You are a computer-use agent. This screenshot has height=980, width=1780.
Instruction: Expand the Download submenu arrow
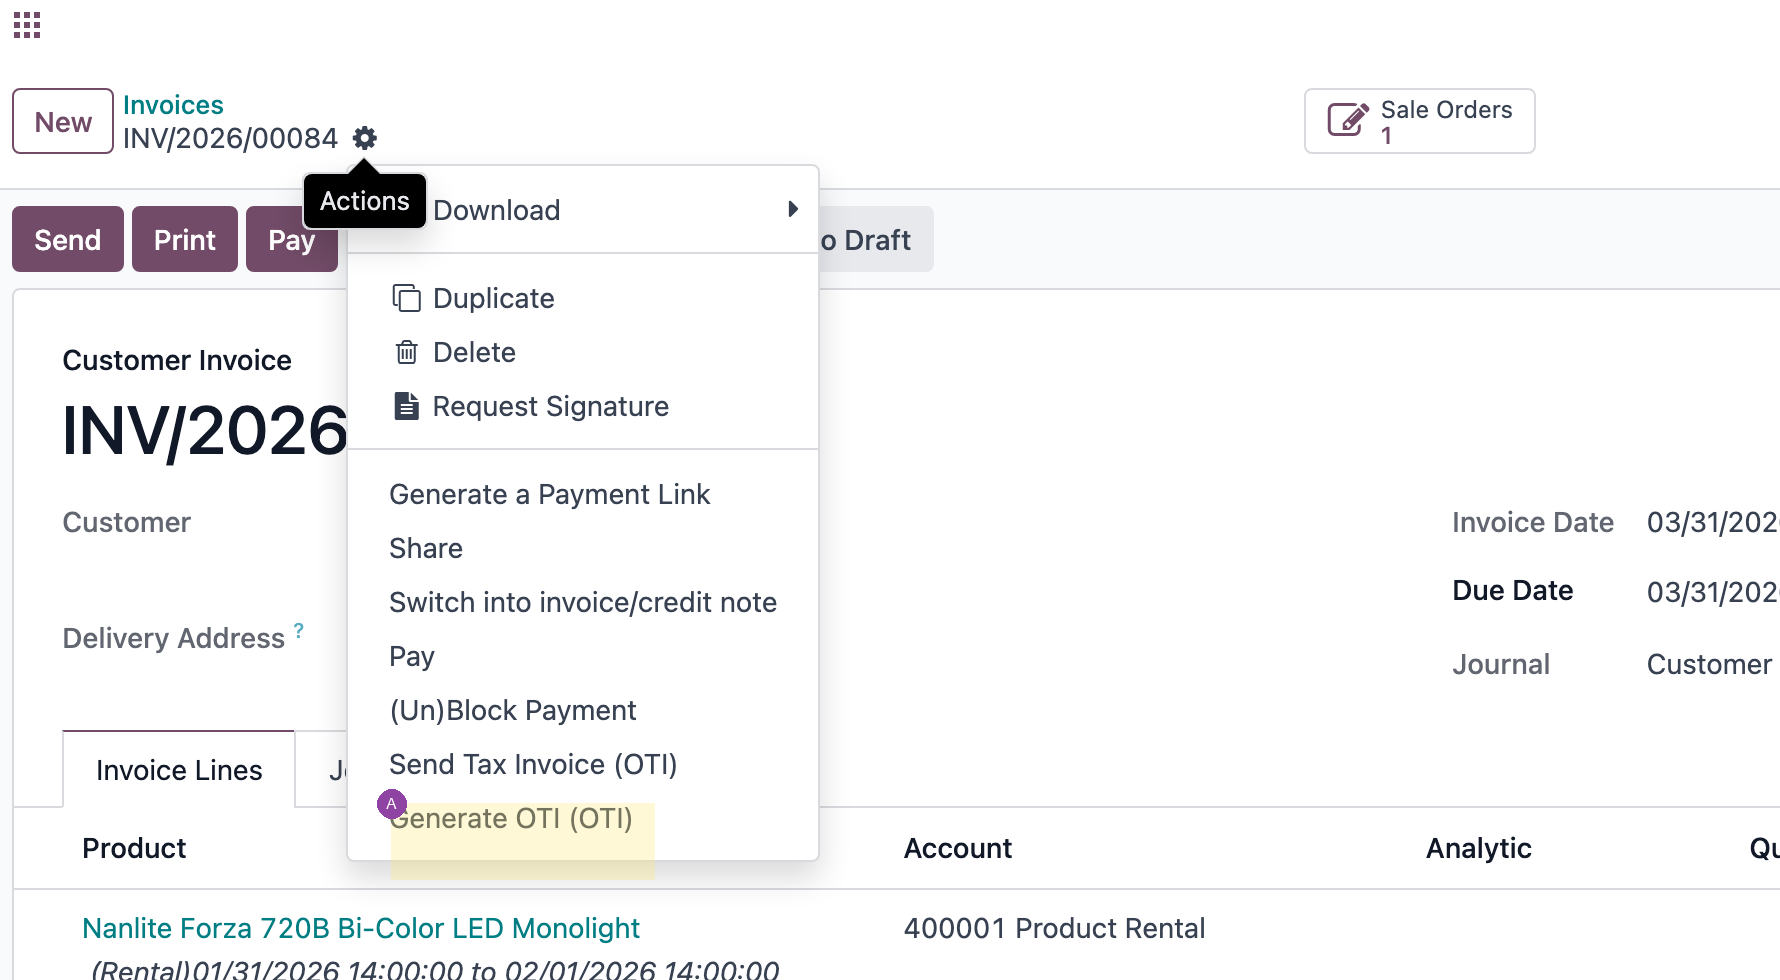point(793,209)
